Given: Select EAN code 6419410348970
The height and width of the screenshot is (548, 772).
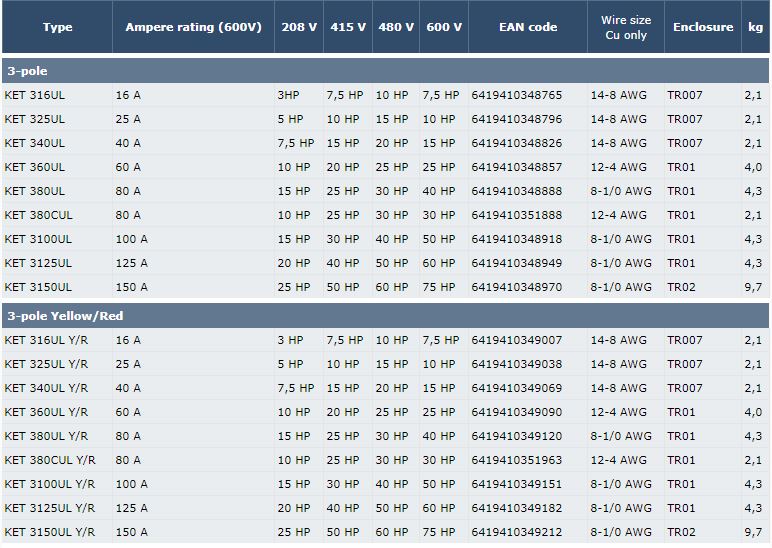Looking at the screenshot, I should pos(516,287).
